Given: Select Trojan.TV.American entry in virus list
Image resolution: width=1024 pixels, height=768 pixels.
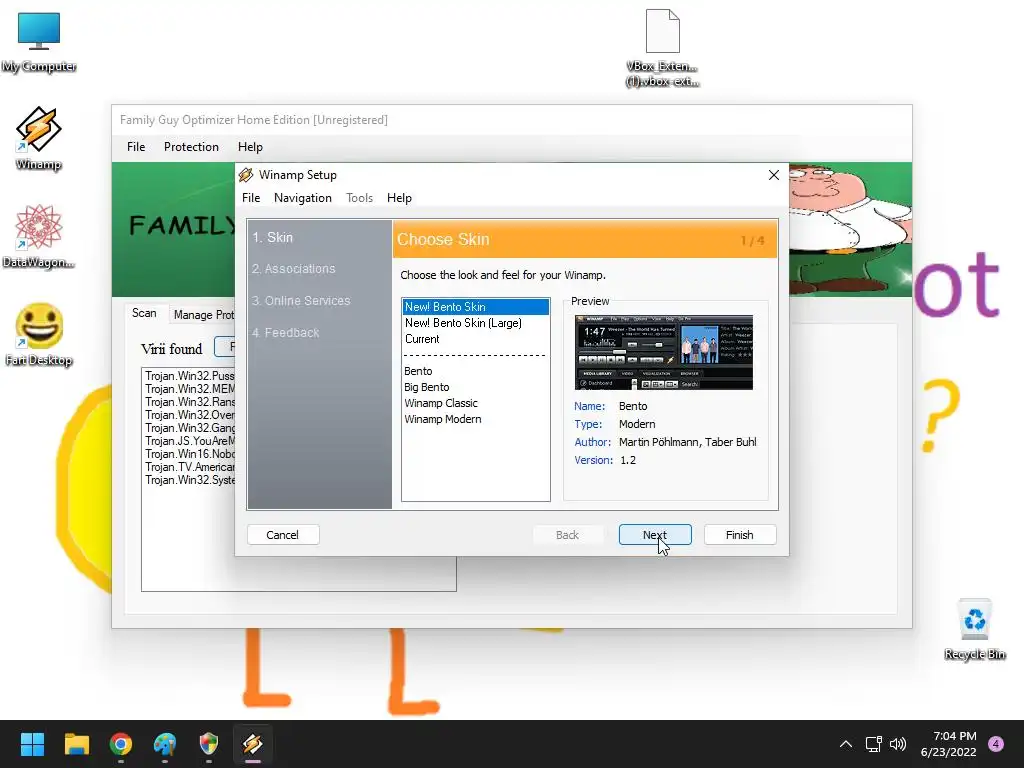Looking at the screenshot, I should tap(189, 467).
